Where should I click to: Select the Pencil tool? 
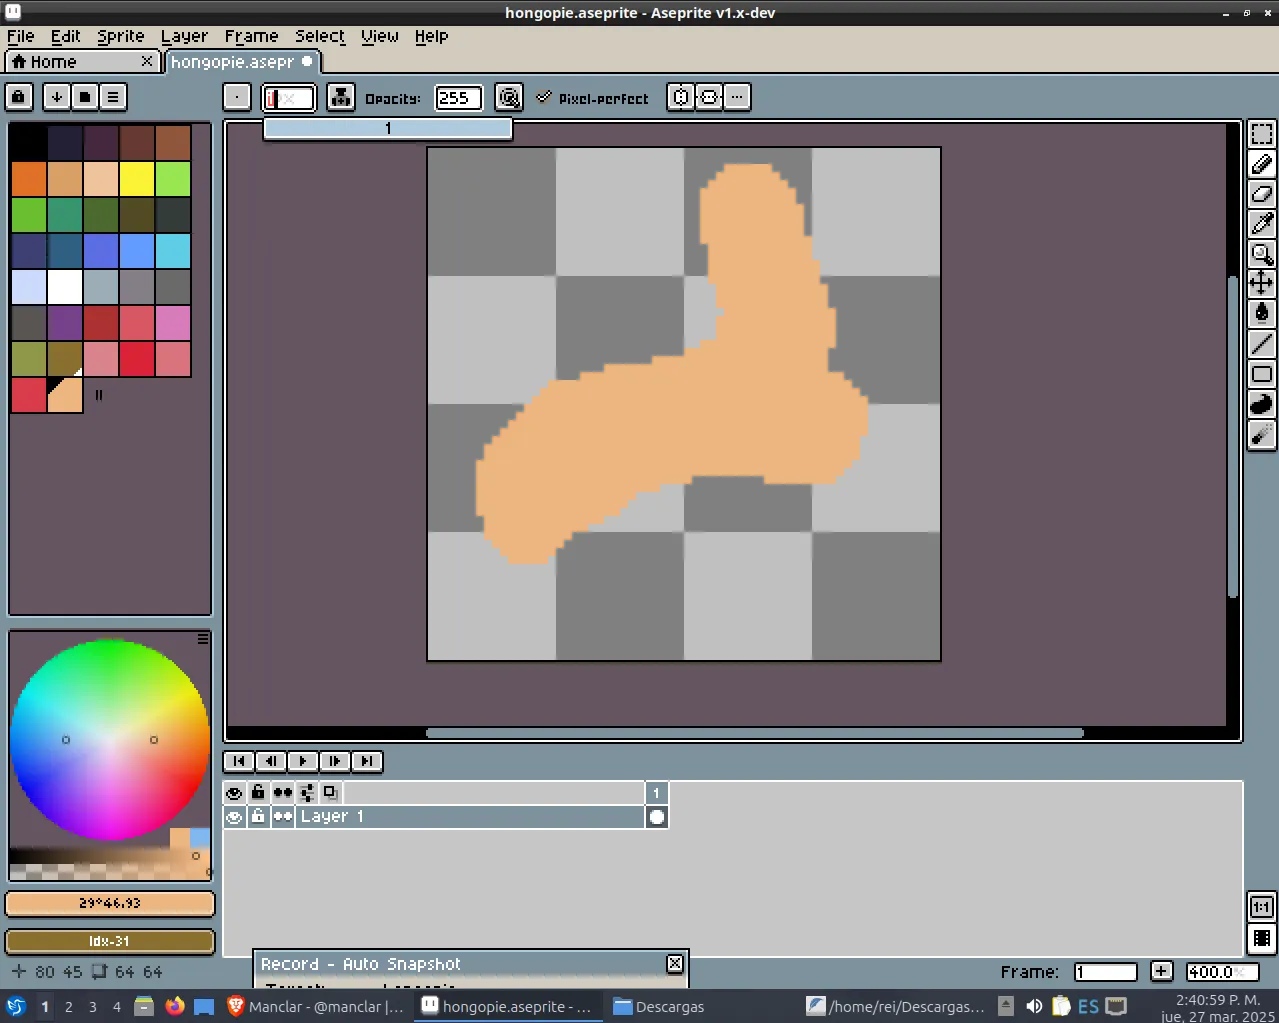pyautogui.click(x=1262, y=164)
